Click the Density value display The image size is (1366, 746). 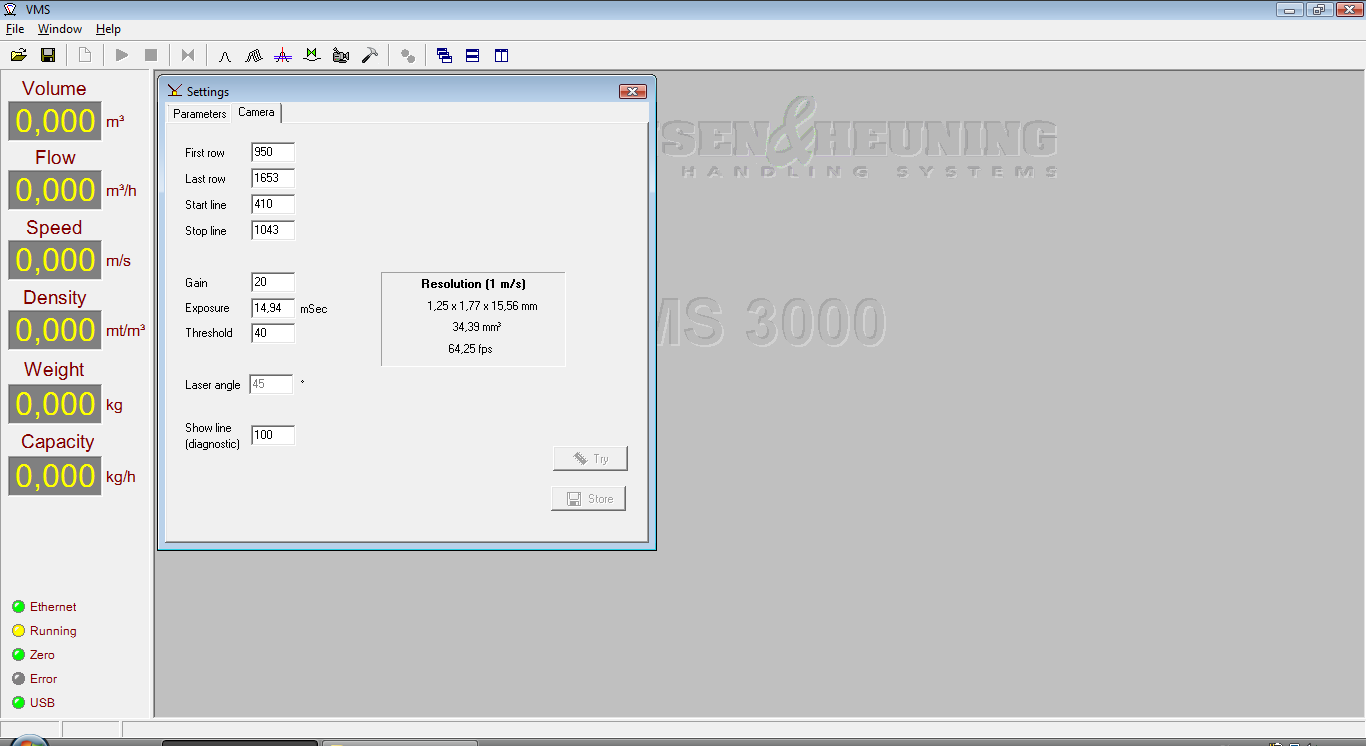(55, 330)
